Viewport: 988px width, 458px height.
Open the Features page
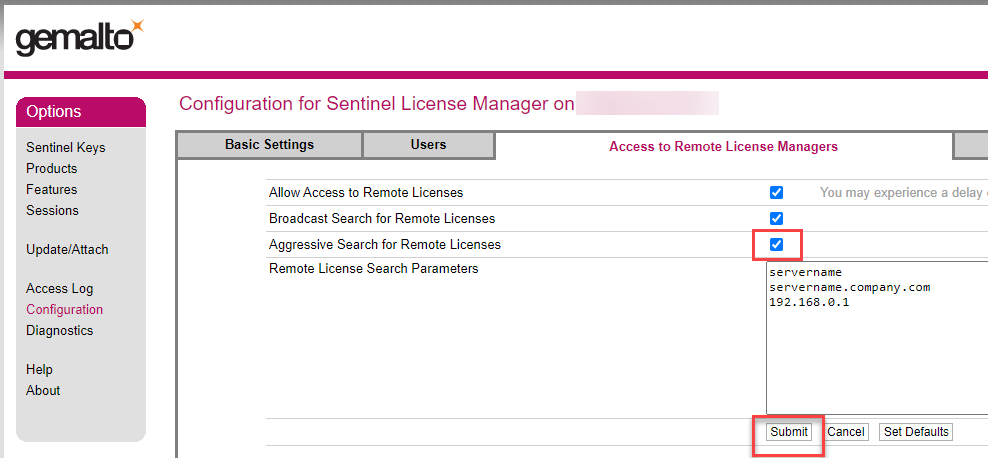pos(52,189)
